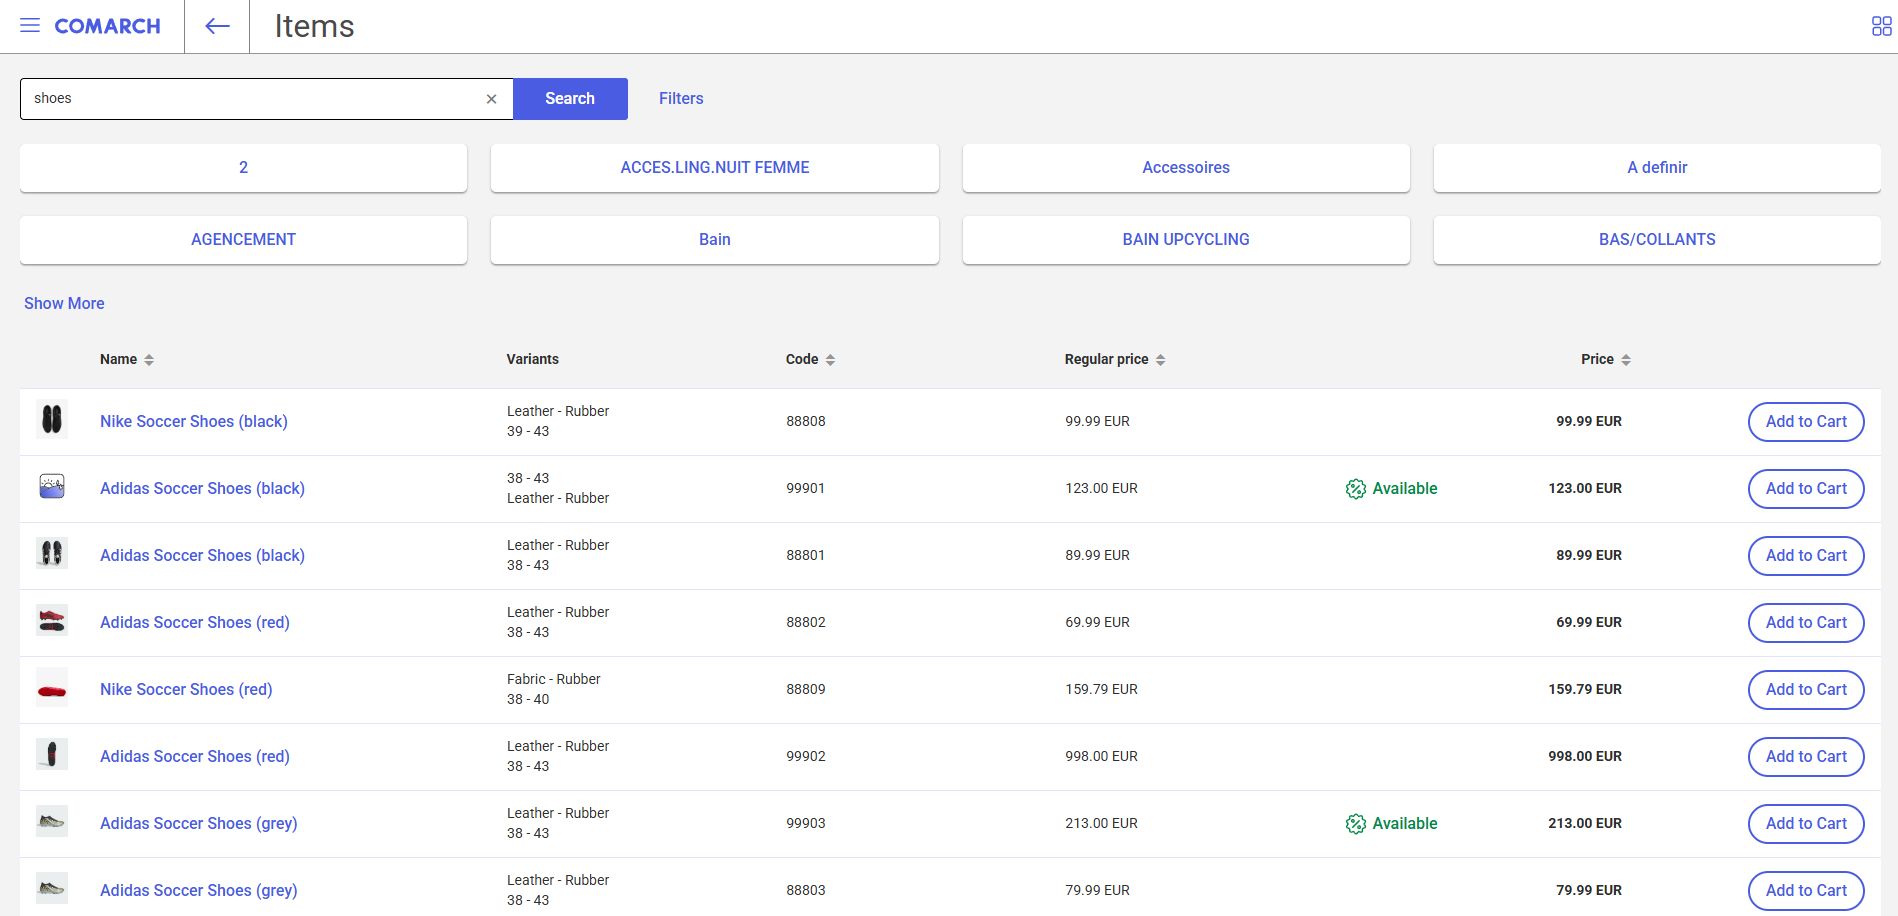Click Fabric - Rubber variant text
Viewport: 1898px width, 916px height.
(x=553, y=679)
